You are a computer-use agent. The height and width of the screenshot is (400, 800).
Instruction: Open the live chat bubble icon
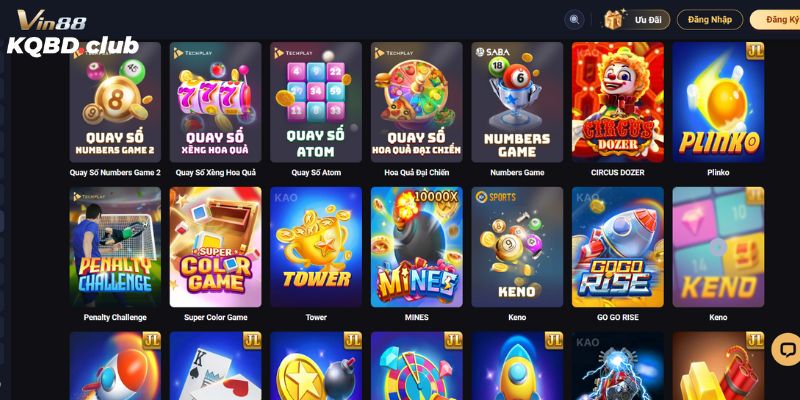pyautogui.click(x=787, y=349)
